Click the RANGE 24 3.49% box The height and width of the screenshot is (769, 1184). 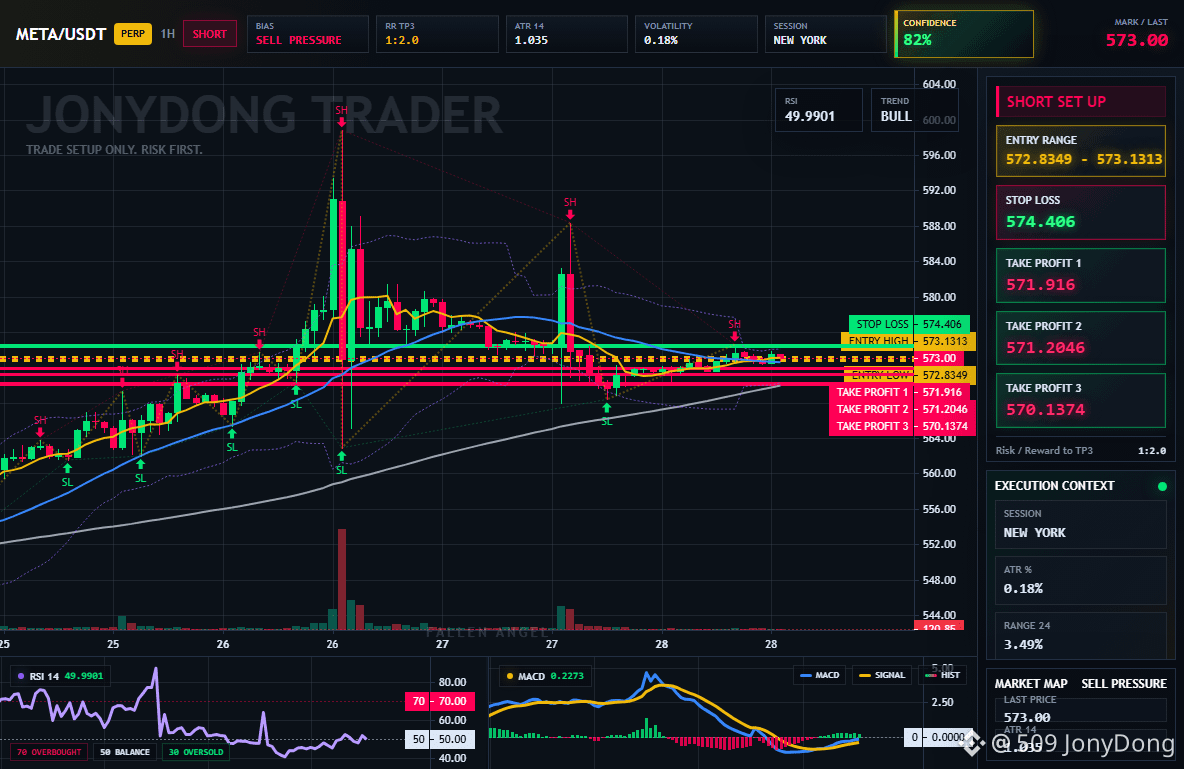click(x=1081, y=636)
